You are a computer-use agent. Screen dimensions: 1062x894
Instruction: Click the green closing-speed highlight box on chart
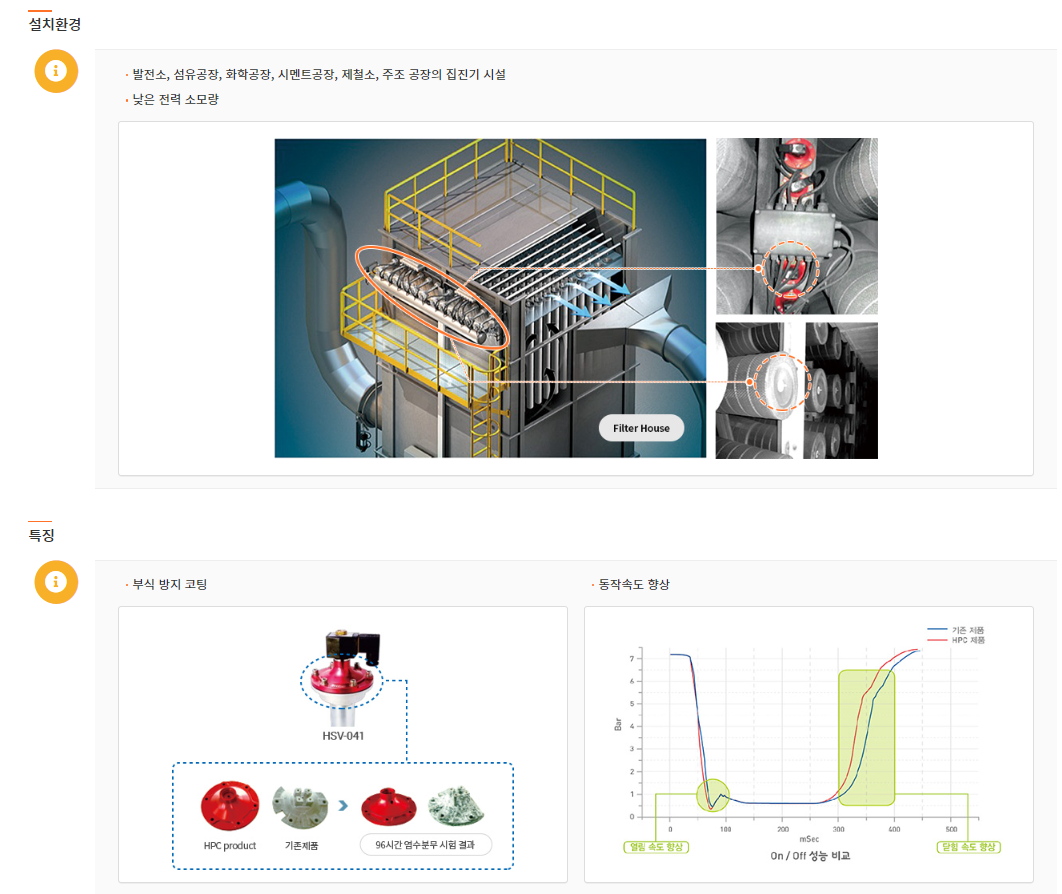coord(866,738)
